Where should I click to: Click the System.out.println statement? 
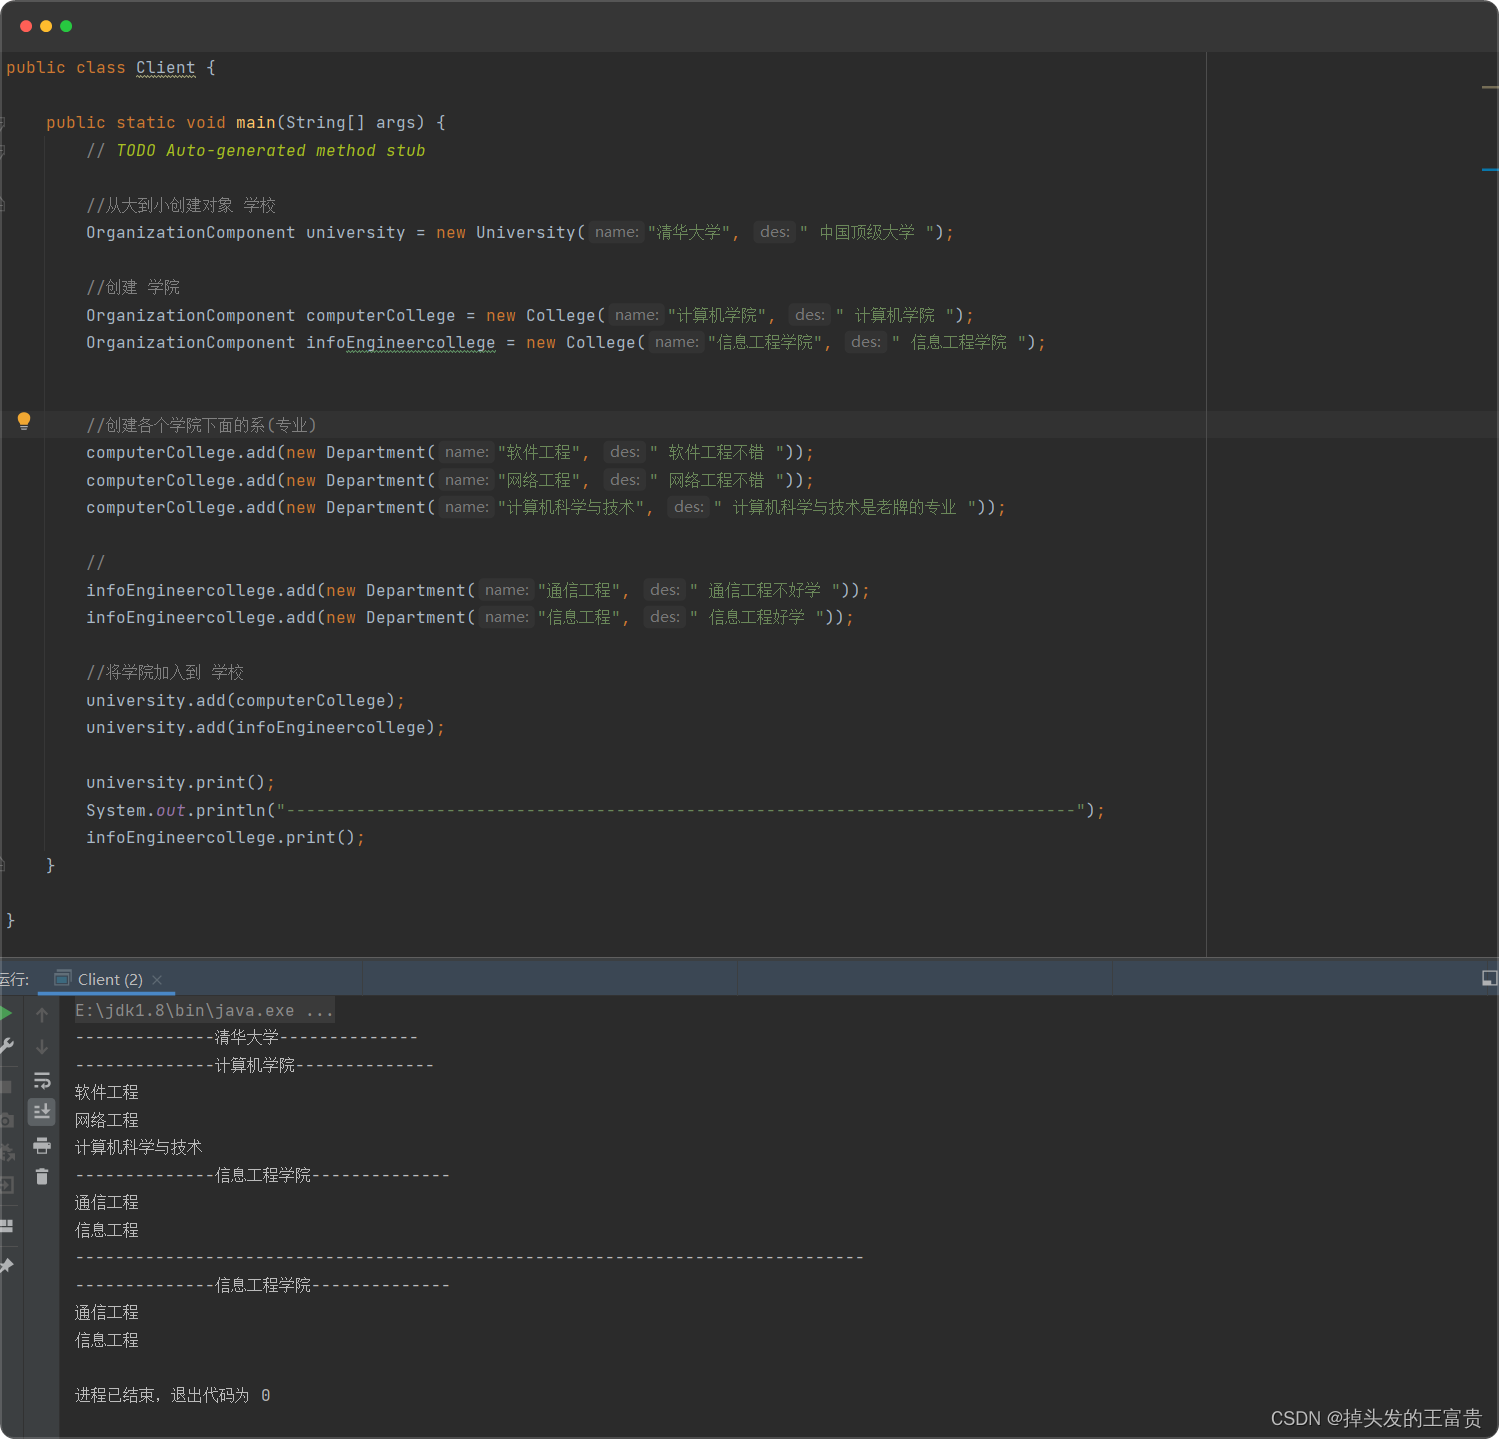point(595,810)
